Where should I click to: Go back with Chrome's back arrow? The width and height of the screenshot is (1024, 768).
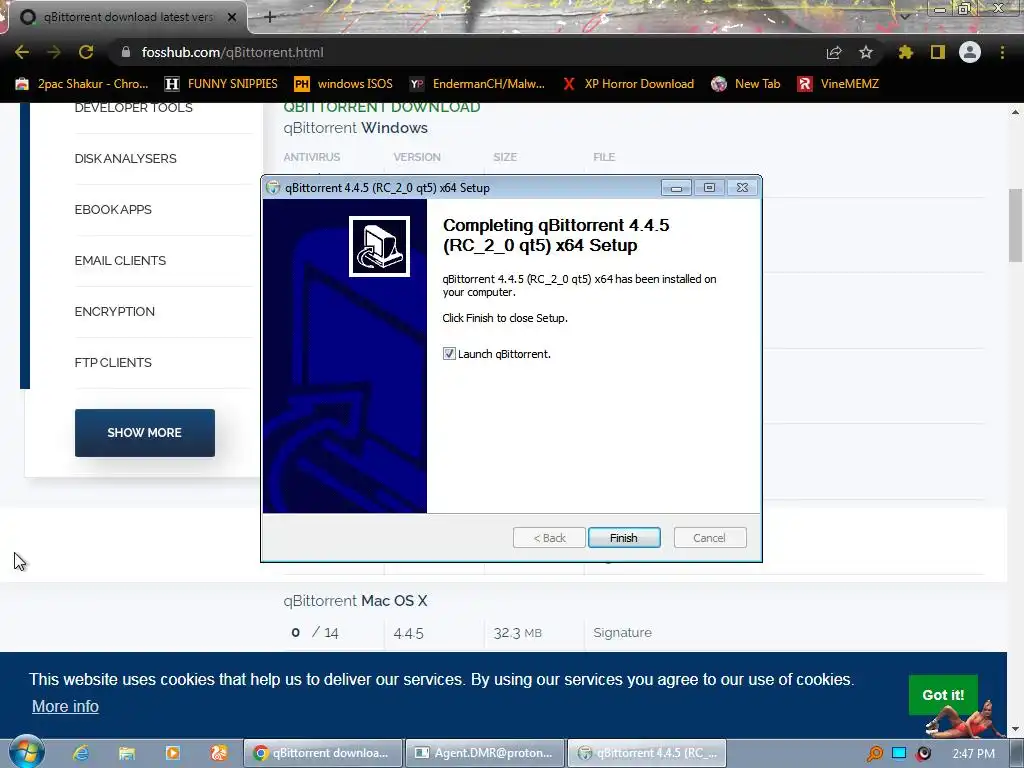click(22, 52)
